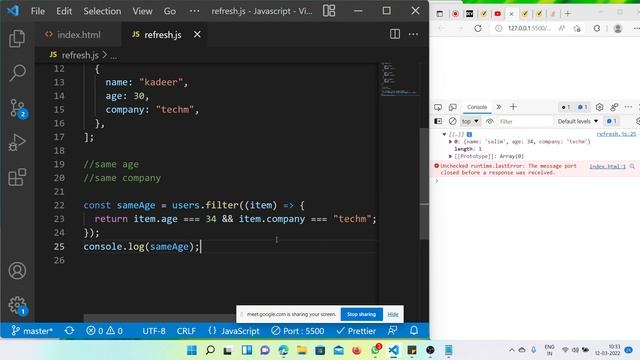Open the View menu
640x360 pixels.
(142, 11)
